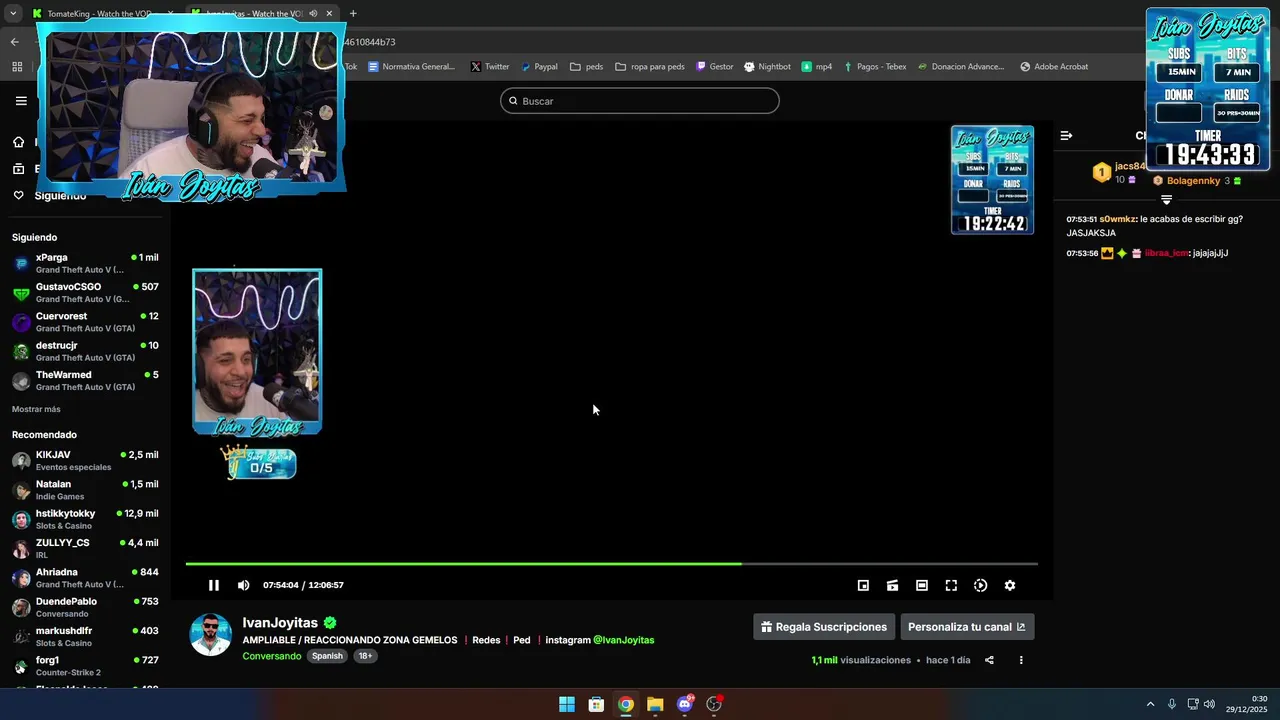Open Ahriadna recommended channel
1280x720 pixels.
[85, 577]
